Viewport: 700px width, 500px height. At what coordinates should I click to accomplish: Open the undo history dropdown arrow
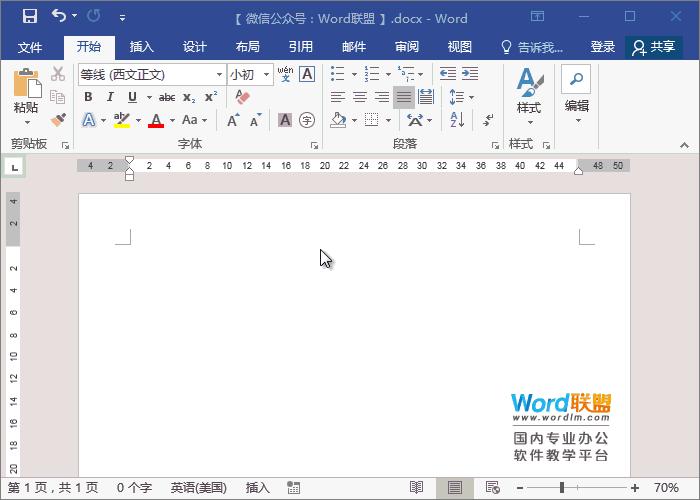point(75,16)
